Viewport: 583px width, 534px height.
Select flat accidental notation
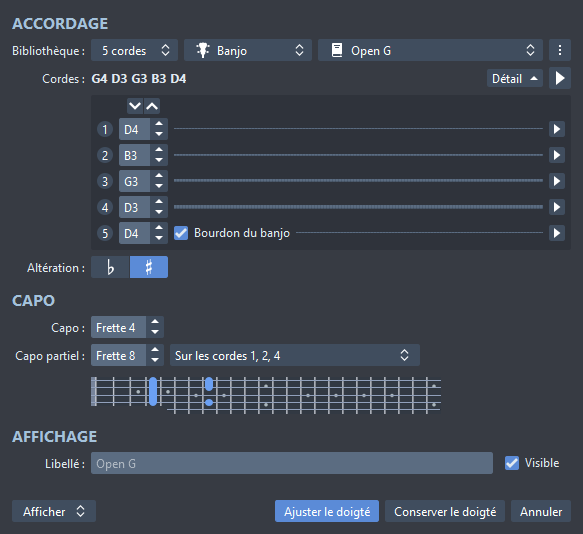110,267
